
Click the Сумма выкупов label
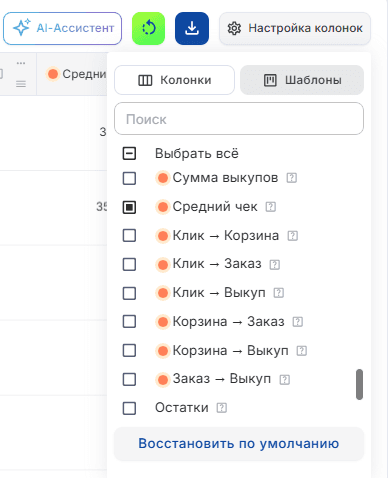tap(225, 178)
